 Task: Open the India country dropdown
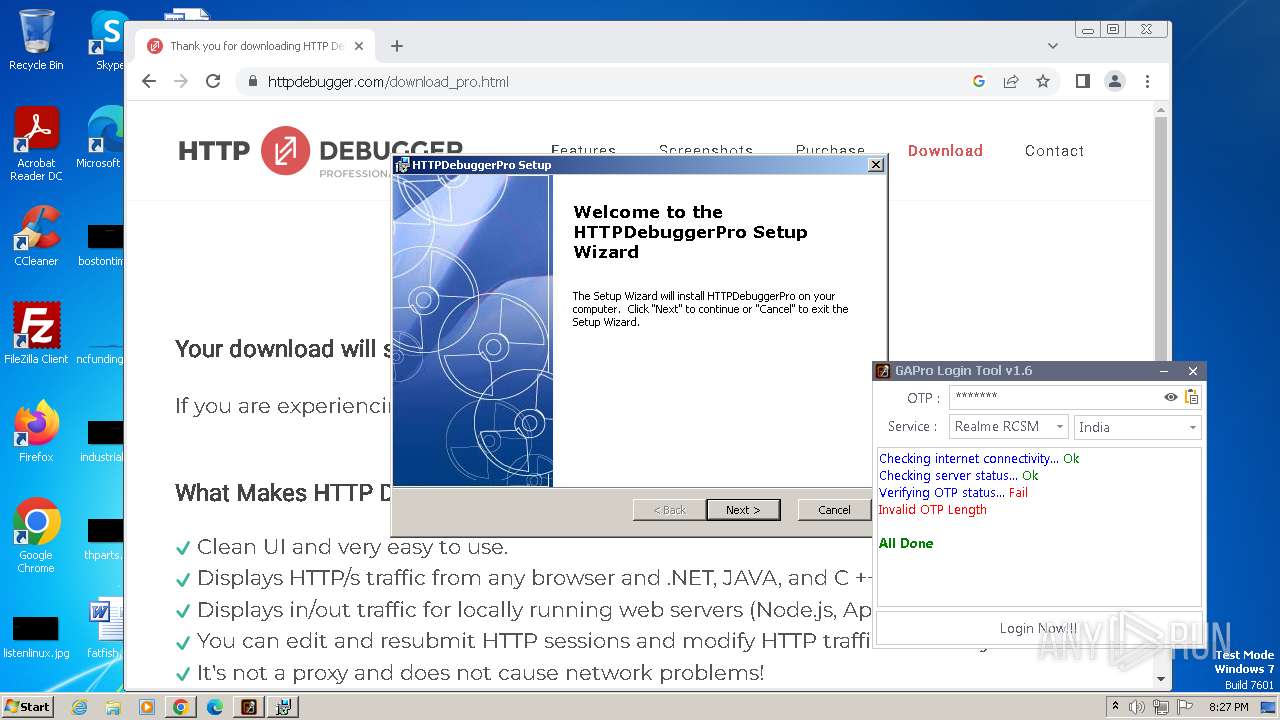[x=1137, y=427]
